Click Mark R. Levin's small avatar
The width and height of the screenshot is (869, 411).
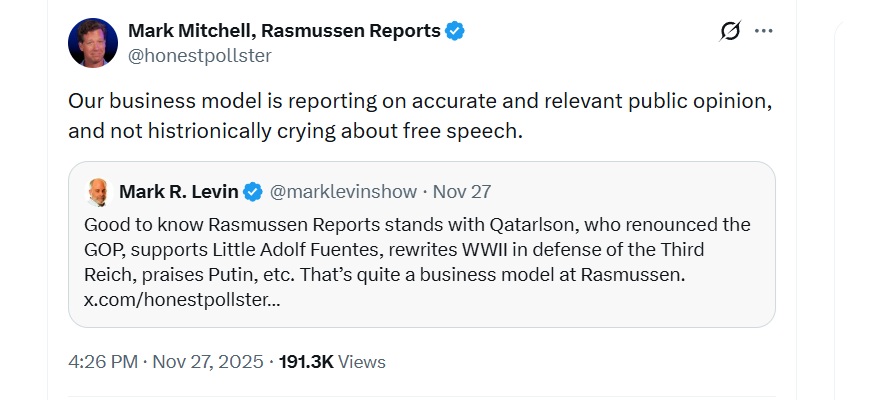[97, 191]
